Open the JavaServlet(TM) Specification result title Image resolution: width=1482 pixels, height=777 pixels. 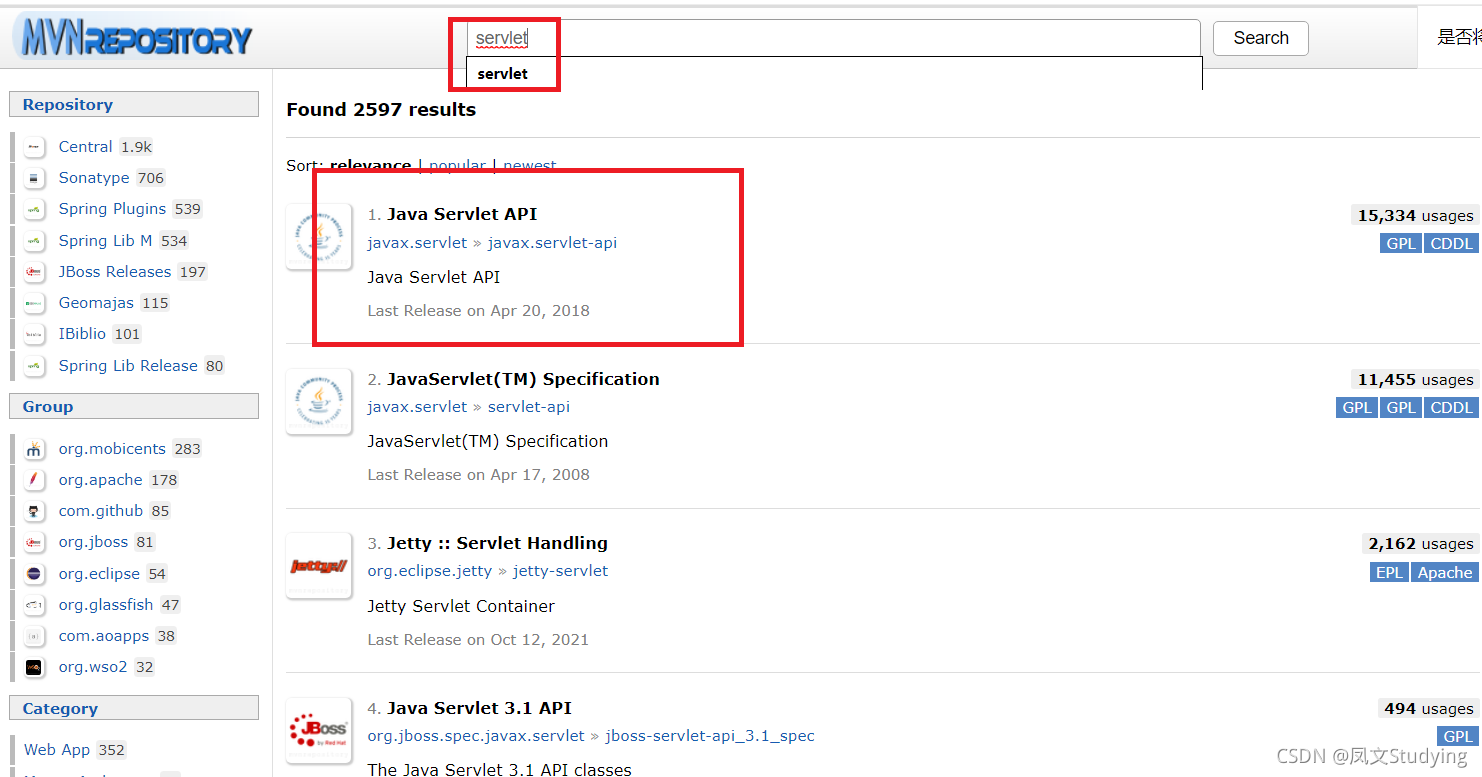pos(523,379)
